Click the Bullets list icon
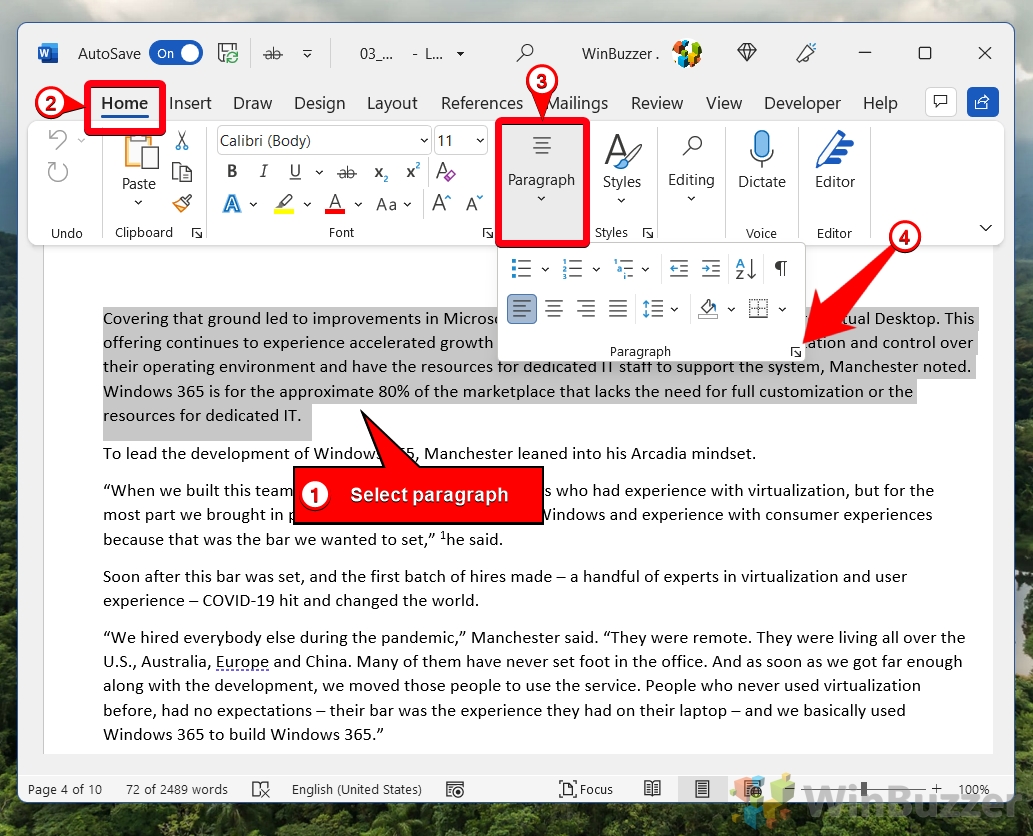Viewport: 1033px width, 836px height. [521, 269]
